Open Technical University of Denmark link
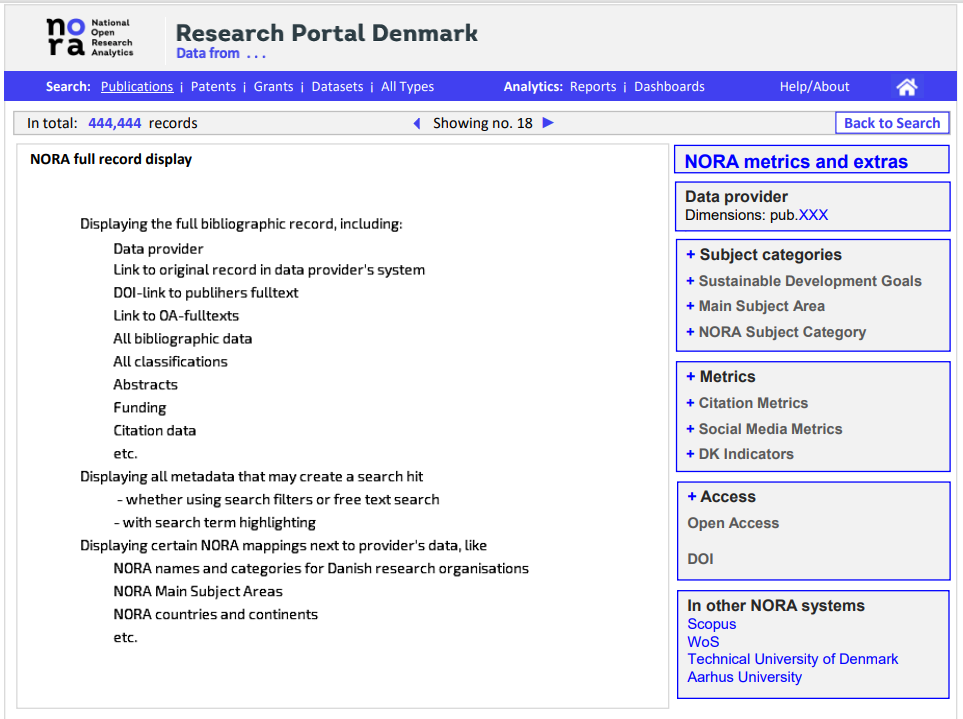 (792, 660)
